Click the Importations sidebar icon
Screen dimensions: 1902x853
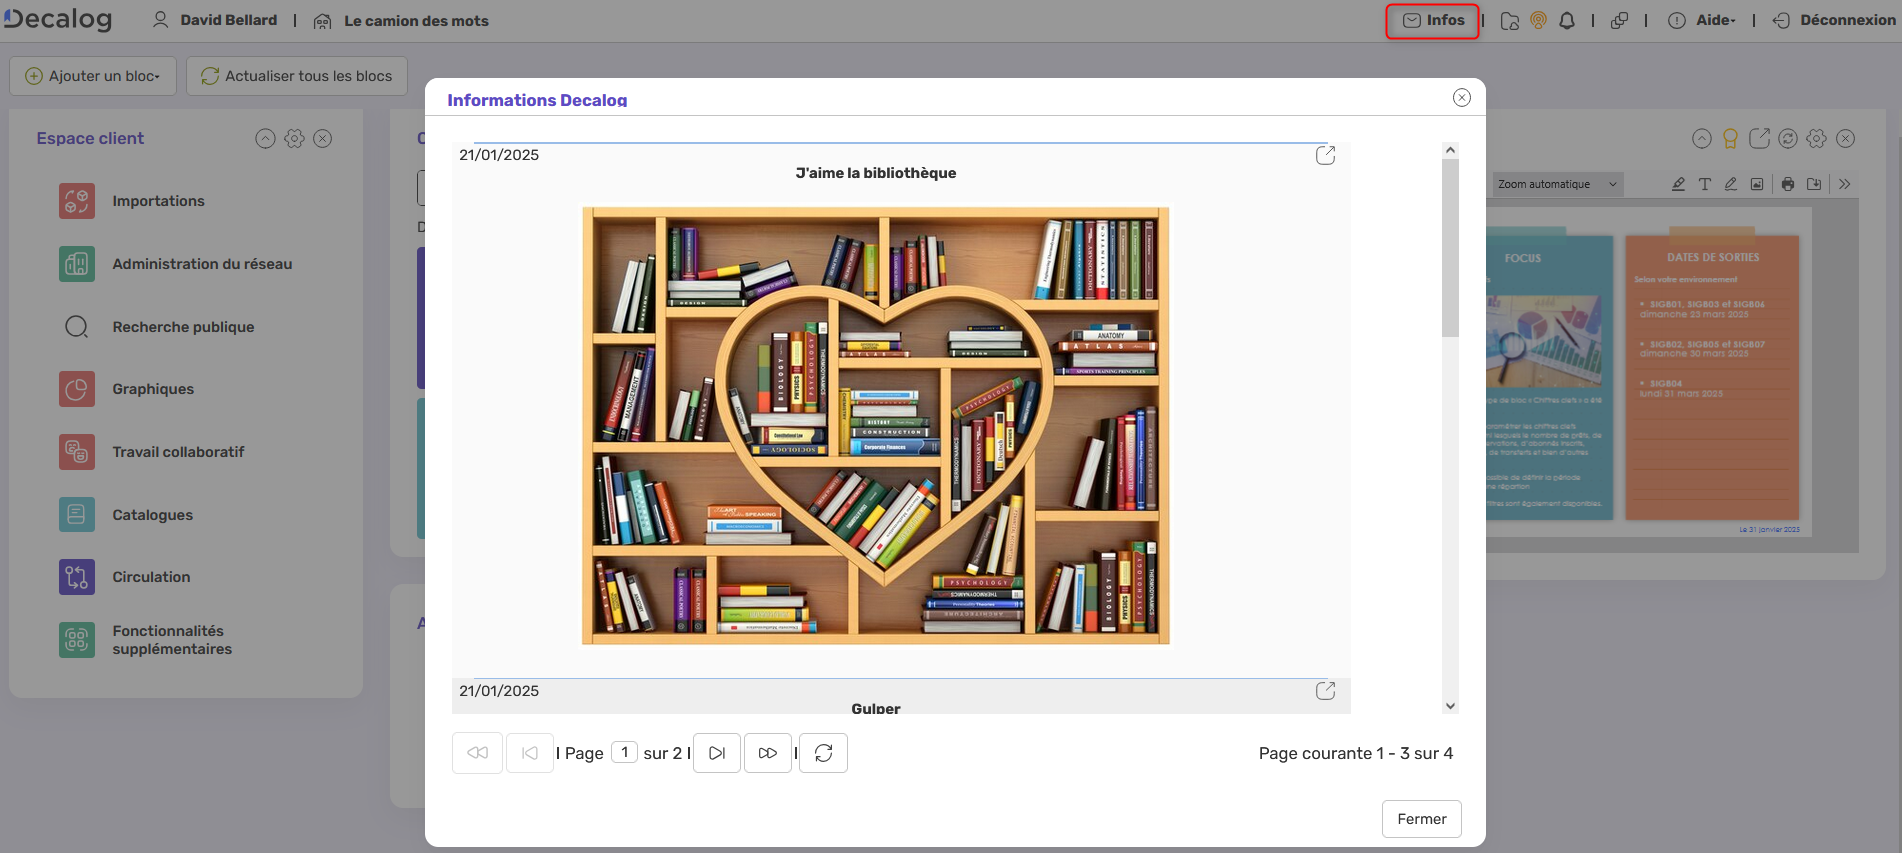tap(77, 201)
